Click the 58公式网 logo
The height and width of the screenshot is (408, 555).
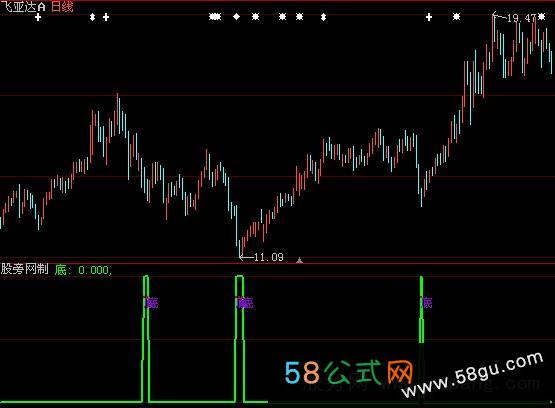pyautogui.click(x=349, y=372)
